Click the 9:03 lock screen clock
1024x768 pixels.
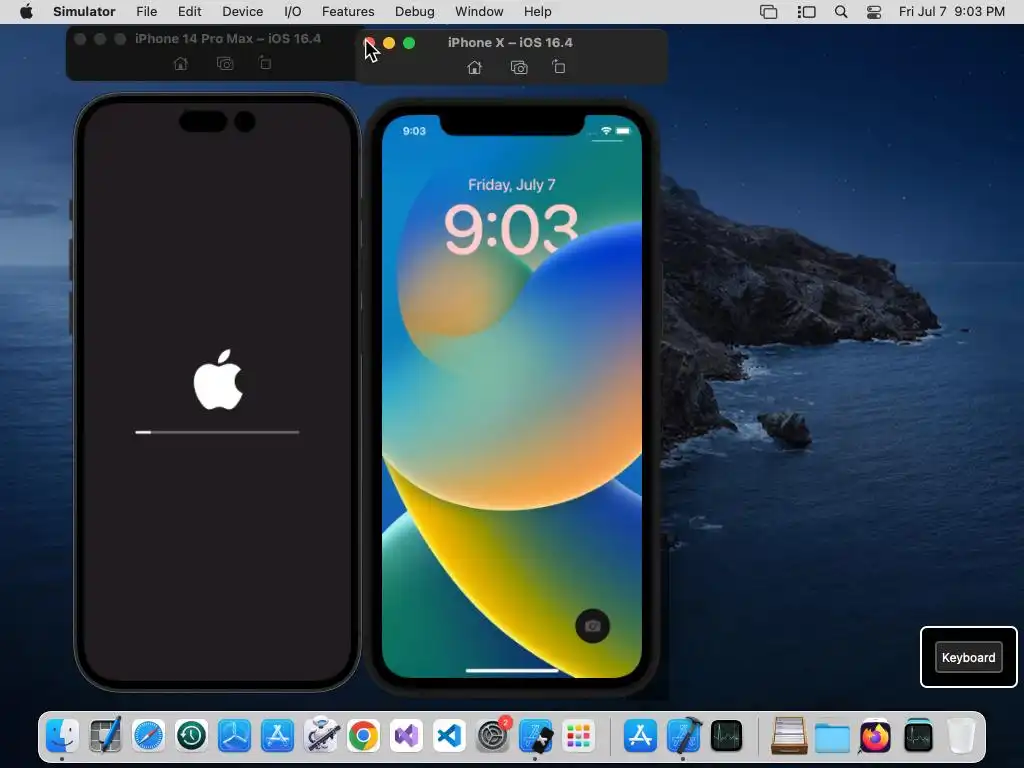[511, 229]
